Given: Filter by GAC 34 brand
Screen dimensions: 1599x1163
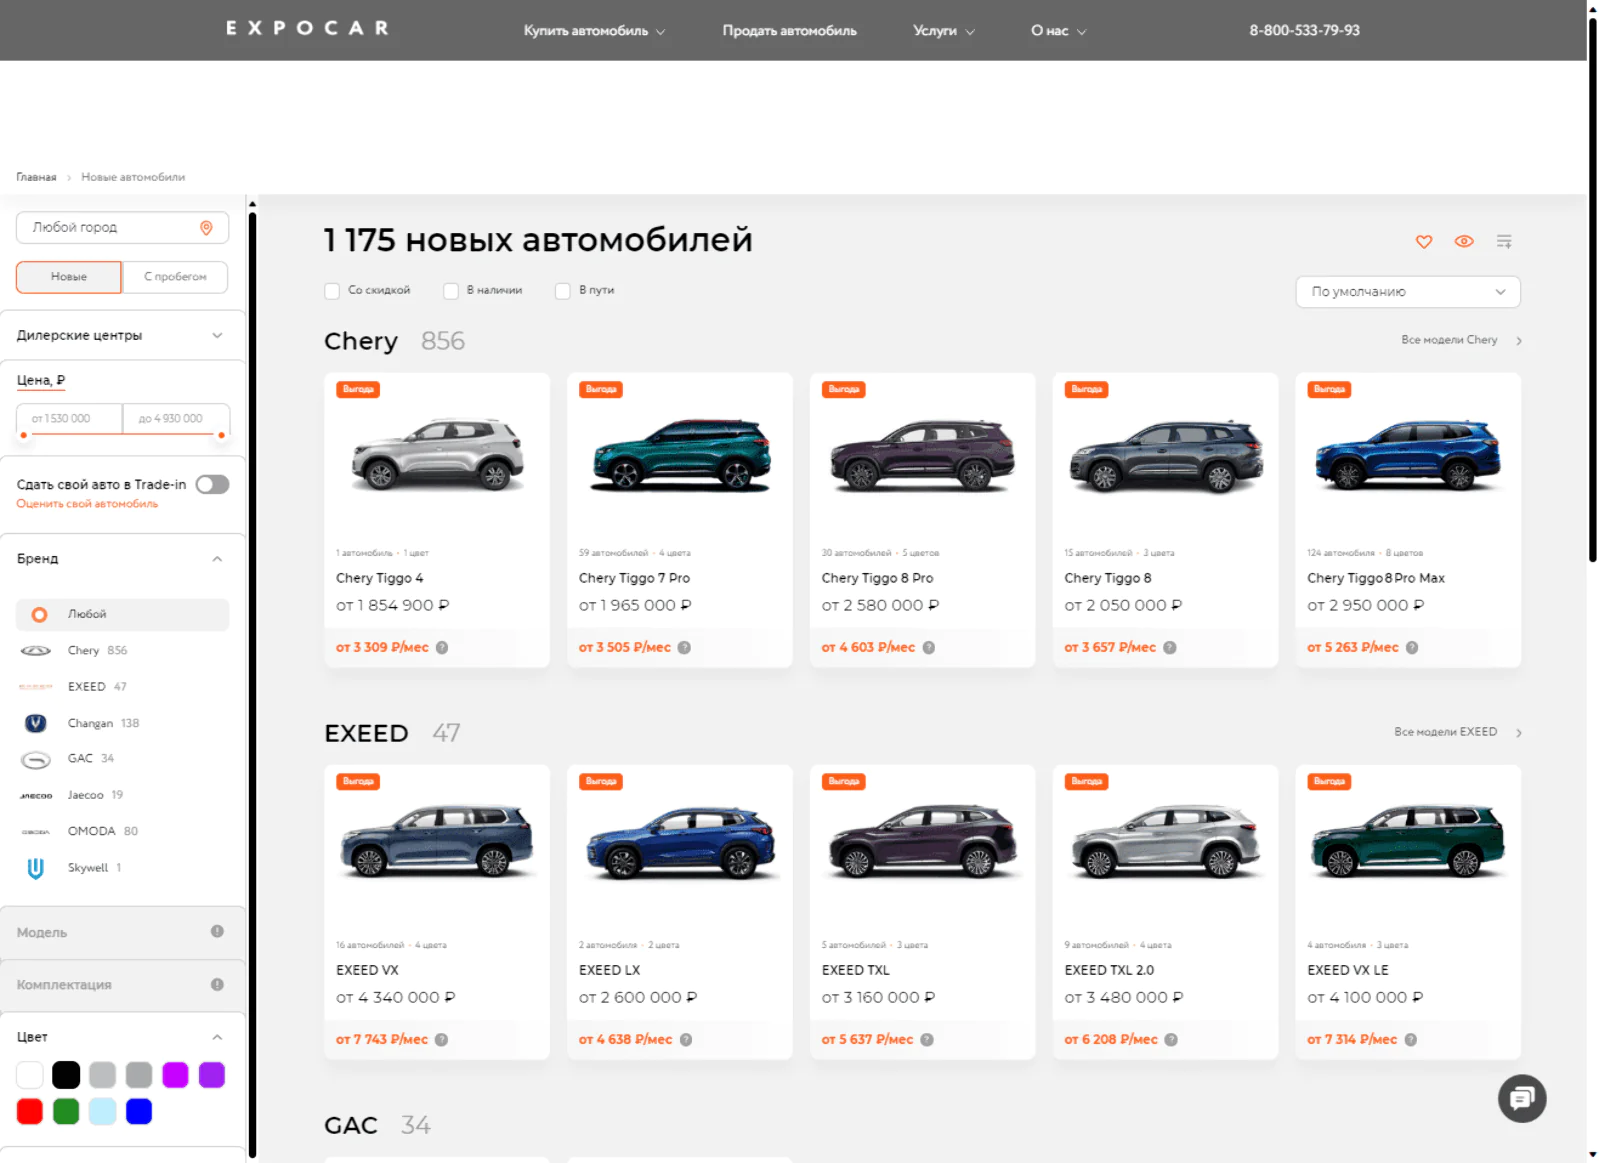Looking at the screenshot, I should click(91, 759).
